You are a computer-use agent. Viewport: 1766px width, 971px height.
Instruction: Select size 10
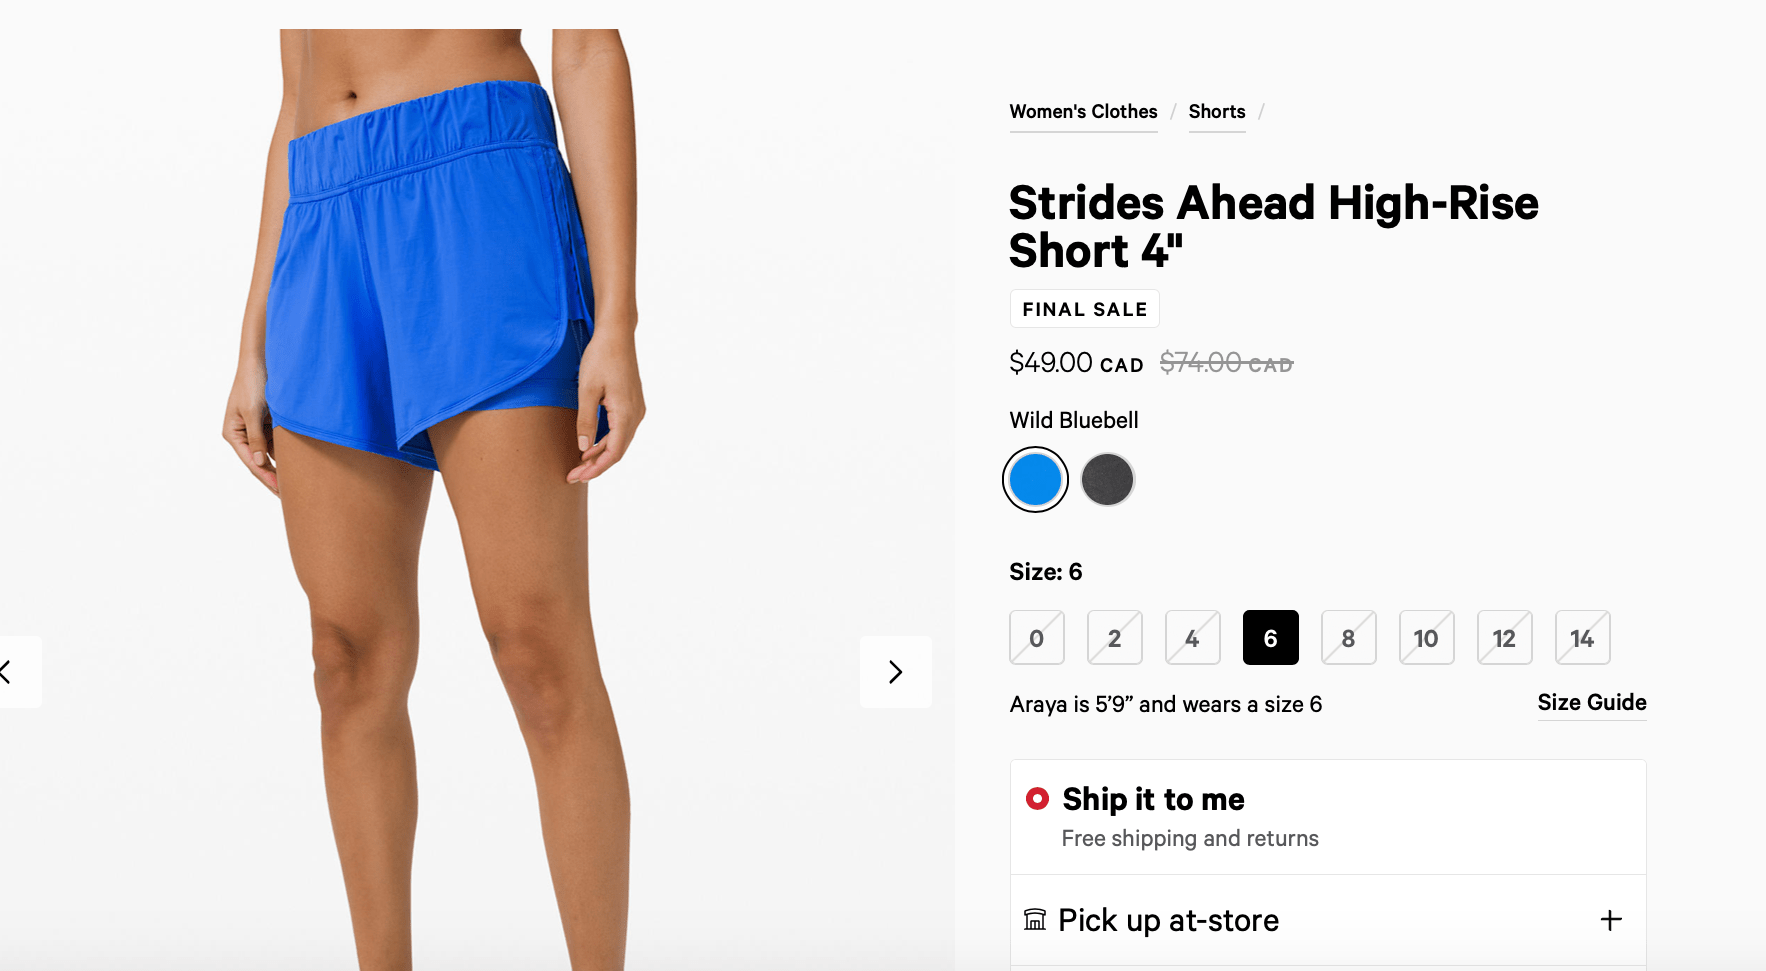pyautogui.click(x=1427, y=638)
